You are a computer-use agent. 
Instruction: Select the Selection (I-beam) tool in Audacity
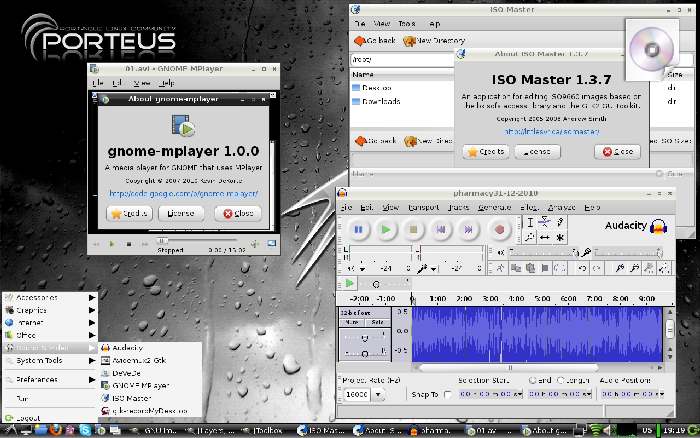(x=530, y=222)
